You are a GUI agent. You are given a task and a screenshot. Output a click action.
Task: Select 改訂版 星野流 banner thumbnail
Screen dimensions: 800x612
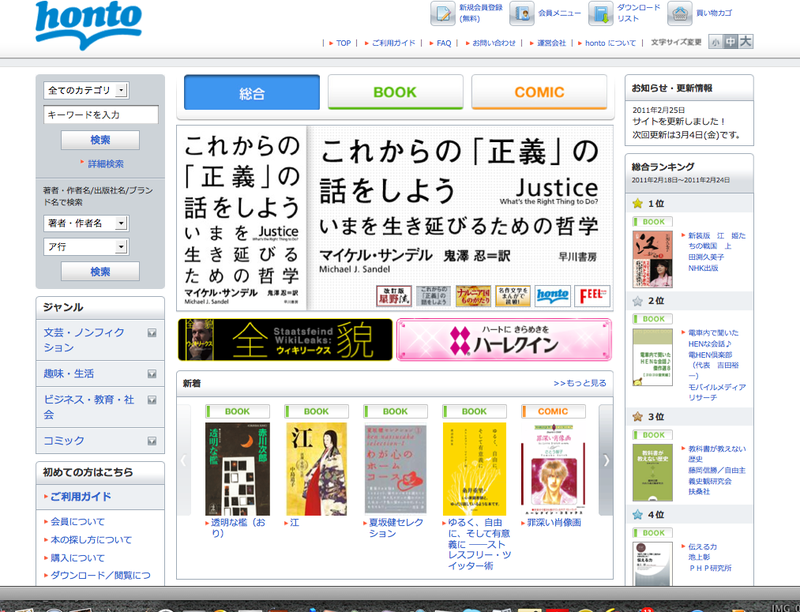(x=394, y=296)
